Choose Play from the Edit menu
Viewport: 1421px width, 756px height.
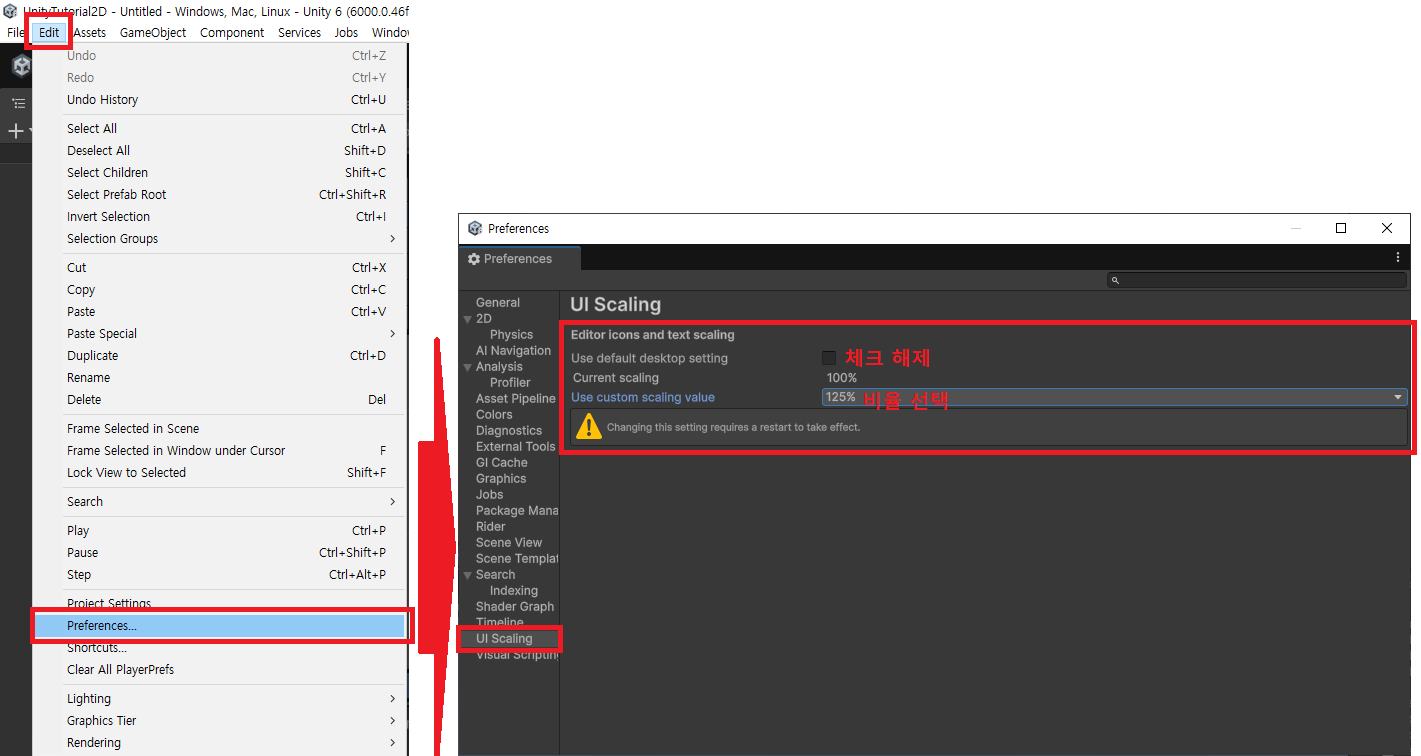pyautogui.click(x=220, y=531)
